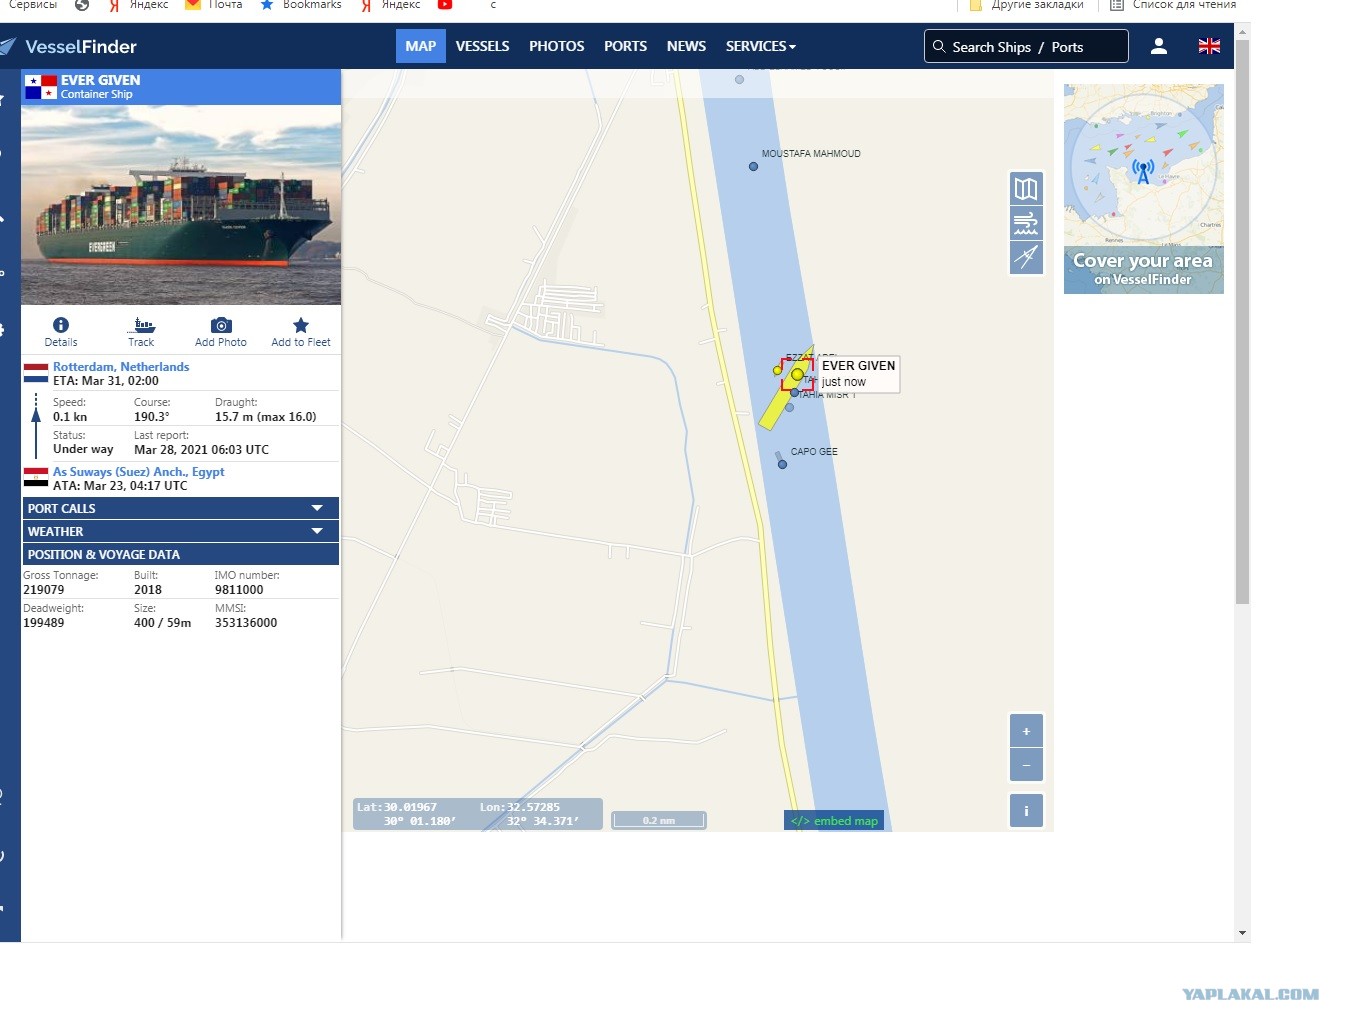Open the Другие закладки bookmarks folder
Image resolution: width=1345 pixels, height=1024 pixels.
tap(1027, 5)
